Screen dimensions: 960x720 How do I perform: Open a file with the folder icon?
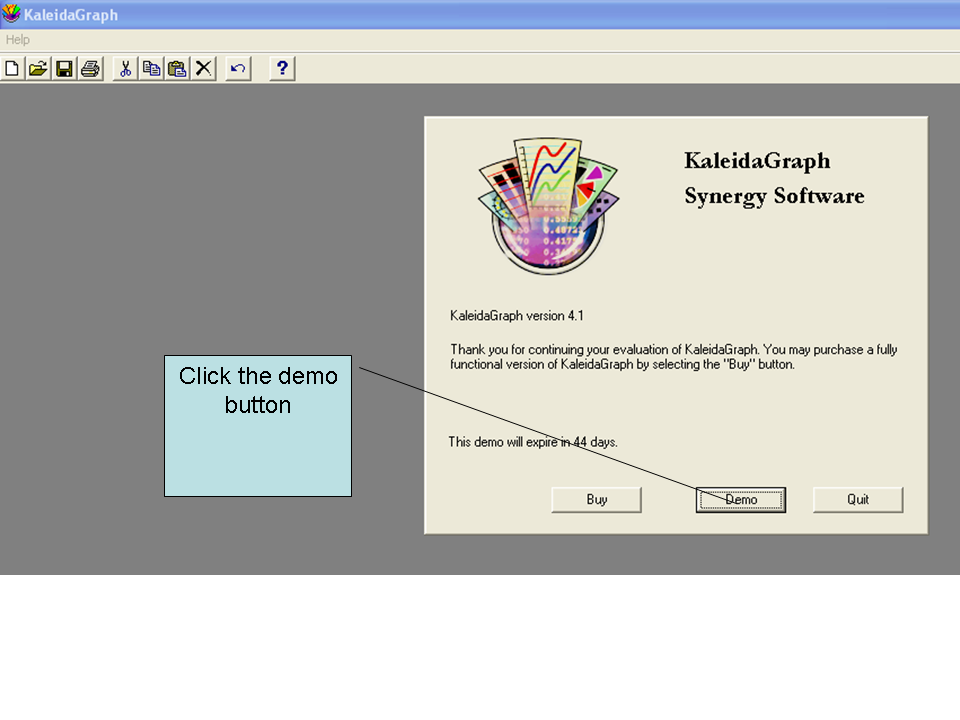coord(38,68)
